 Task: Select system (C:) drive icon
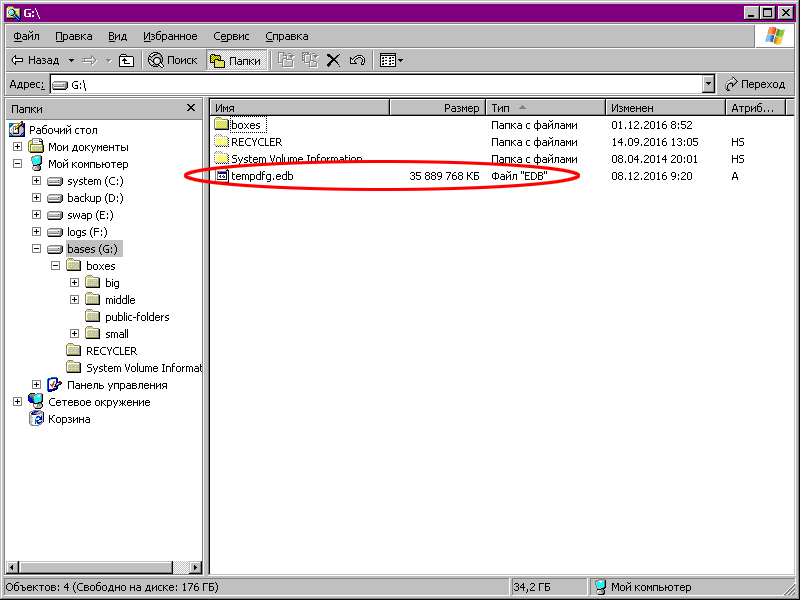coord(55,181)
